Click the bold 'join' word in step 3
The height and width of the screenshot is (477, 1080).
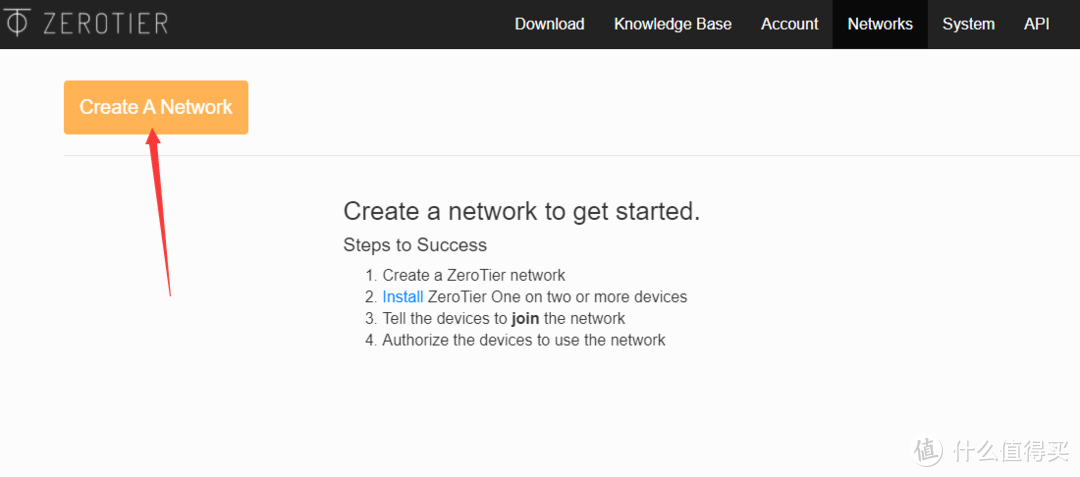point(525,318)
